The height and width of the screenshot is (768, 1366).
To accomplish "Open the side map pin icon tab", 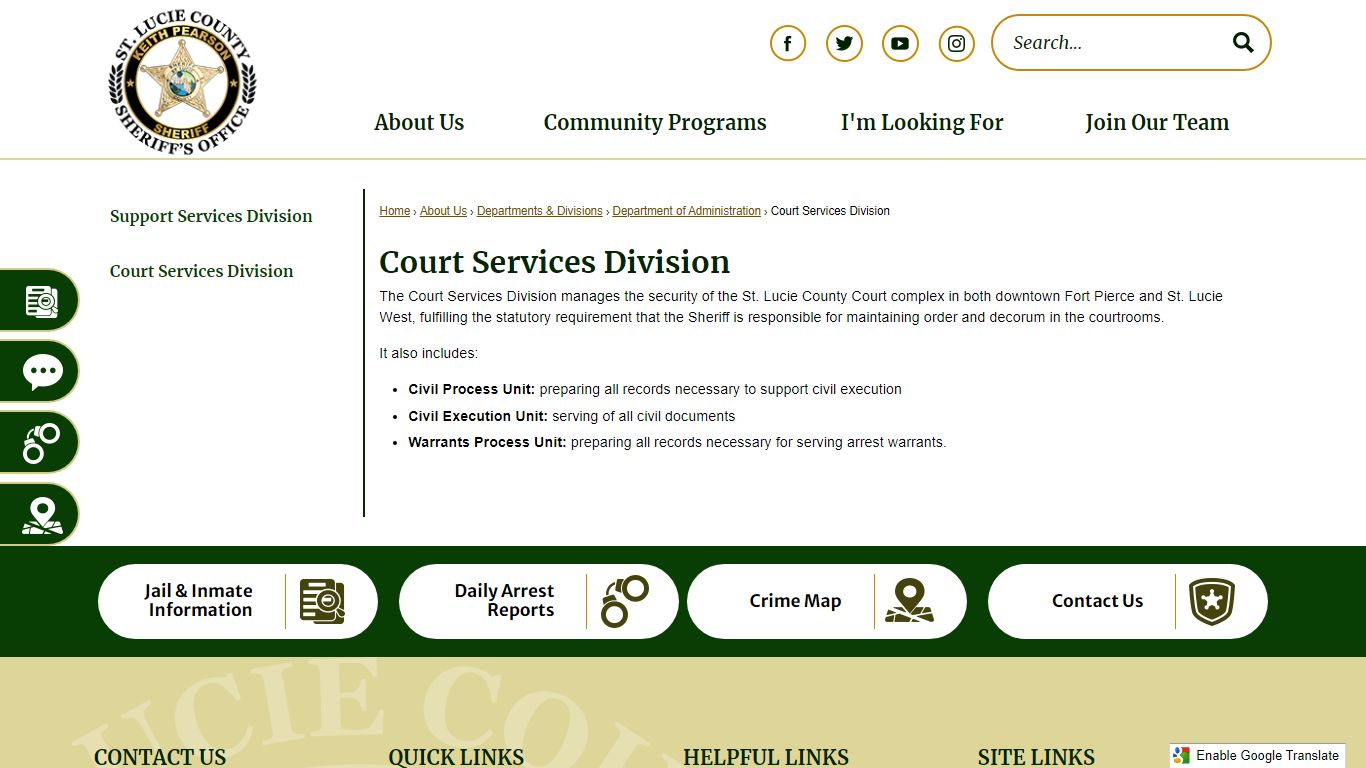I will pyautogui.click(x=41, y=515).
